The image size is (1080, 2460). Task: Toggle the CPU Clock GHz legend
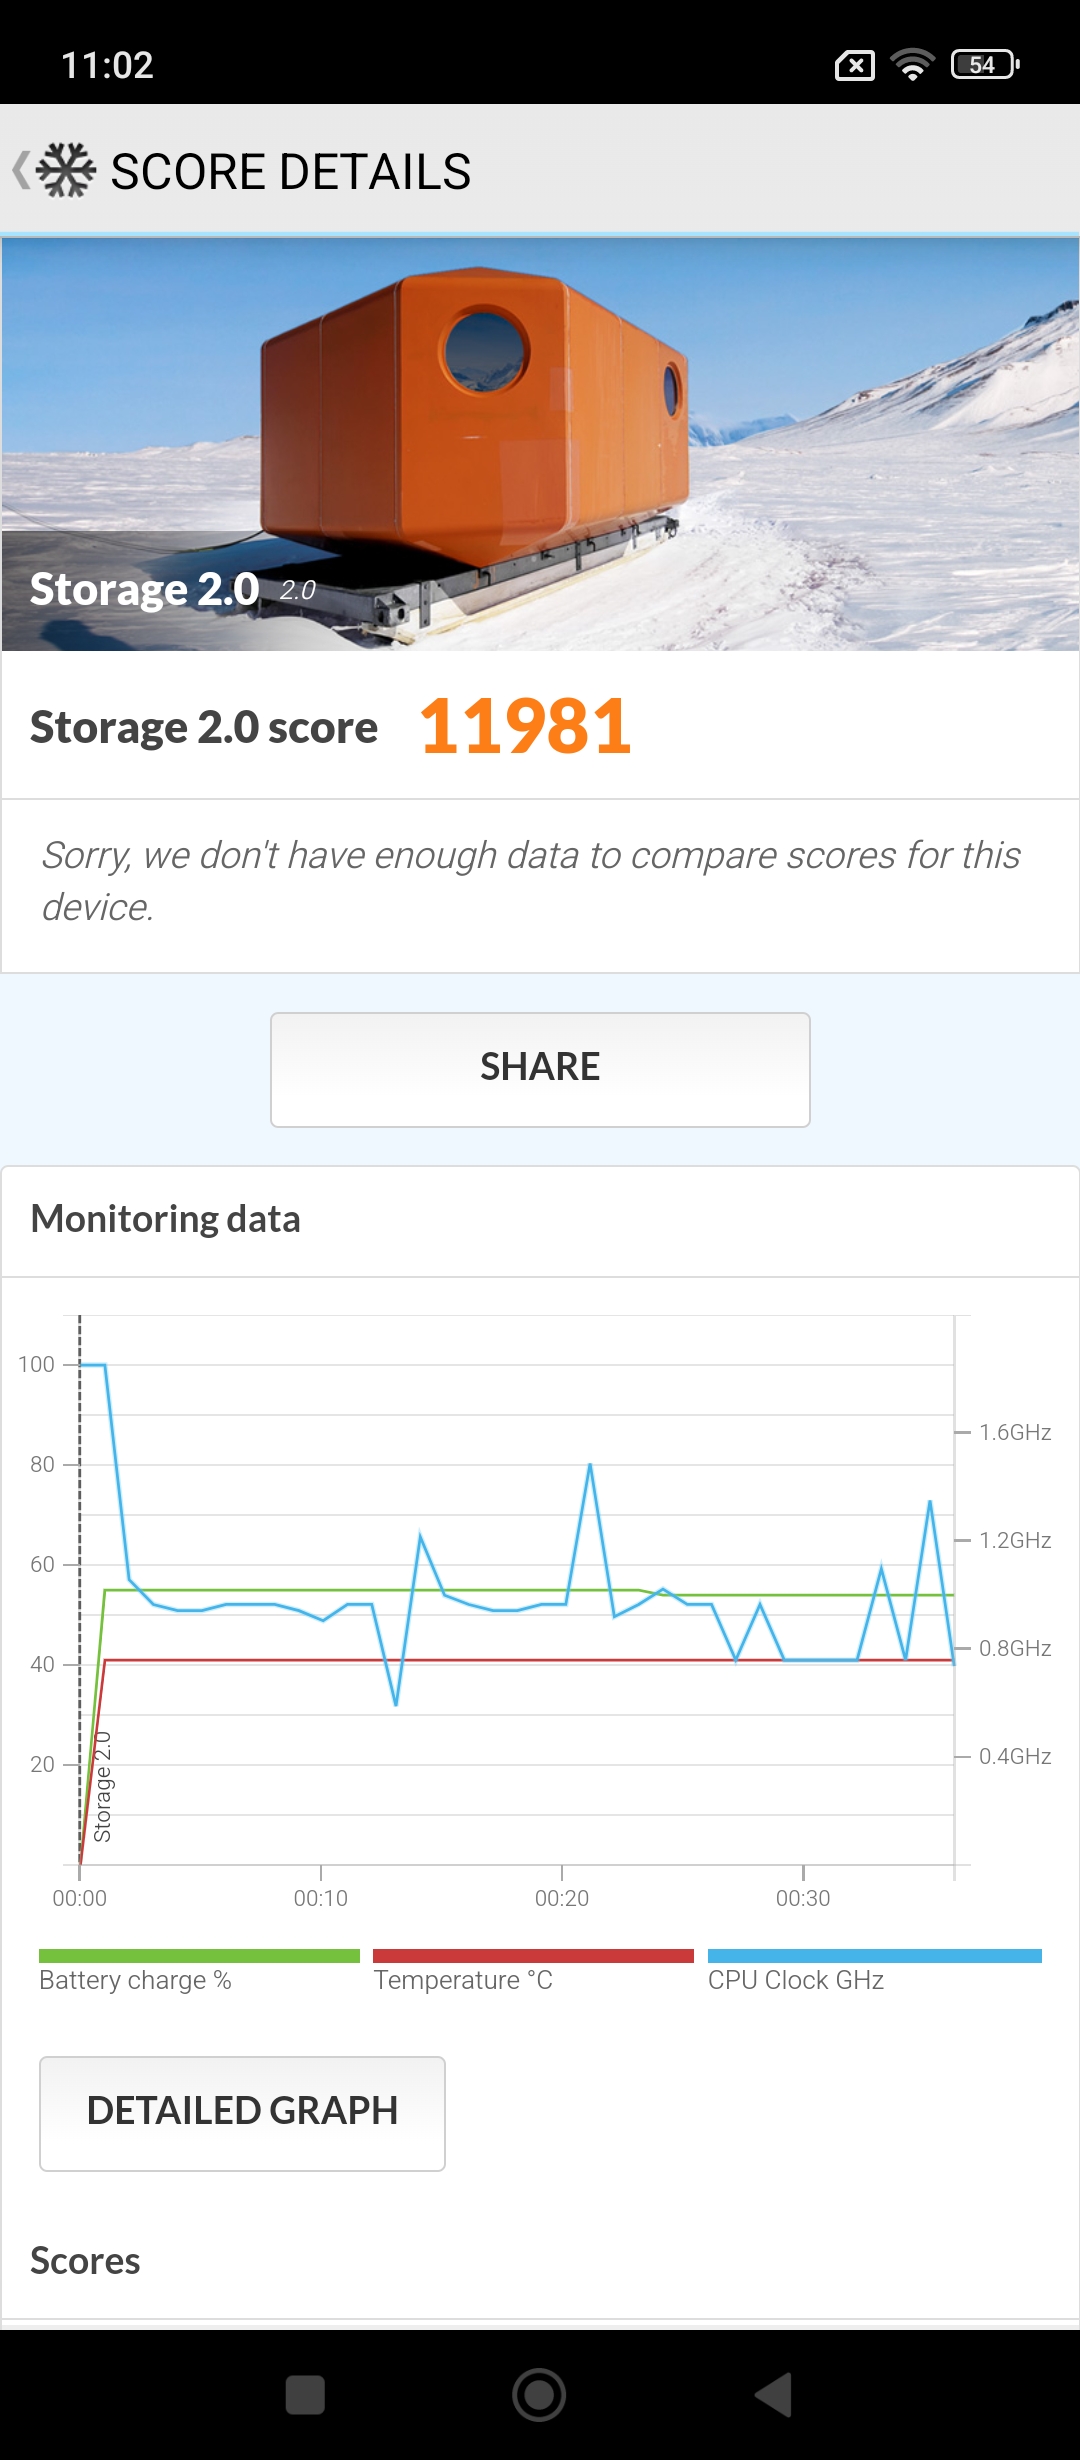click(x=796, y=1980)
